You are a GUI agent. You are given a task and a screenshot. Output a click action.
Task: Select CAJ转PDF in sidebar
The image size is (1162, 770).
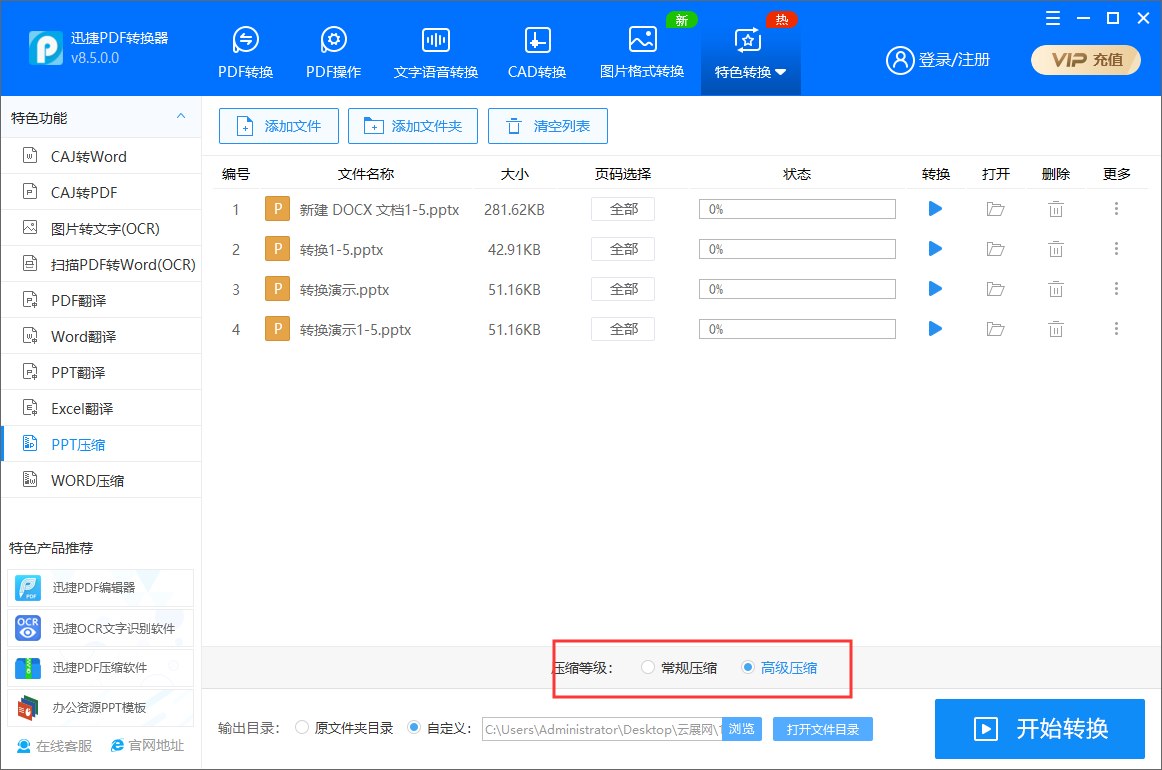point(102,193)
